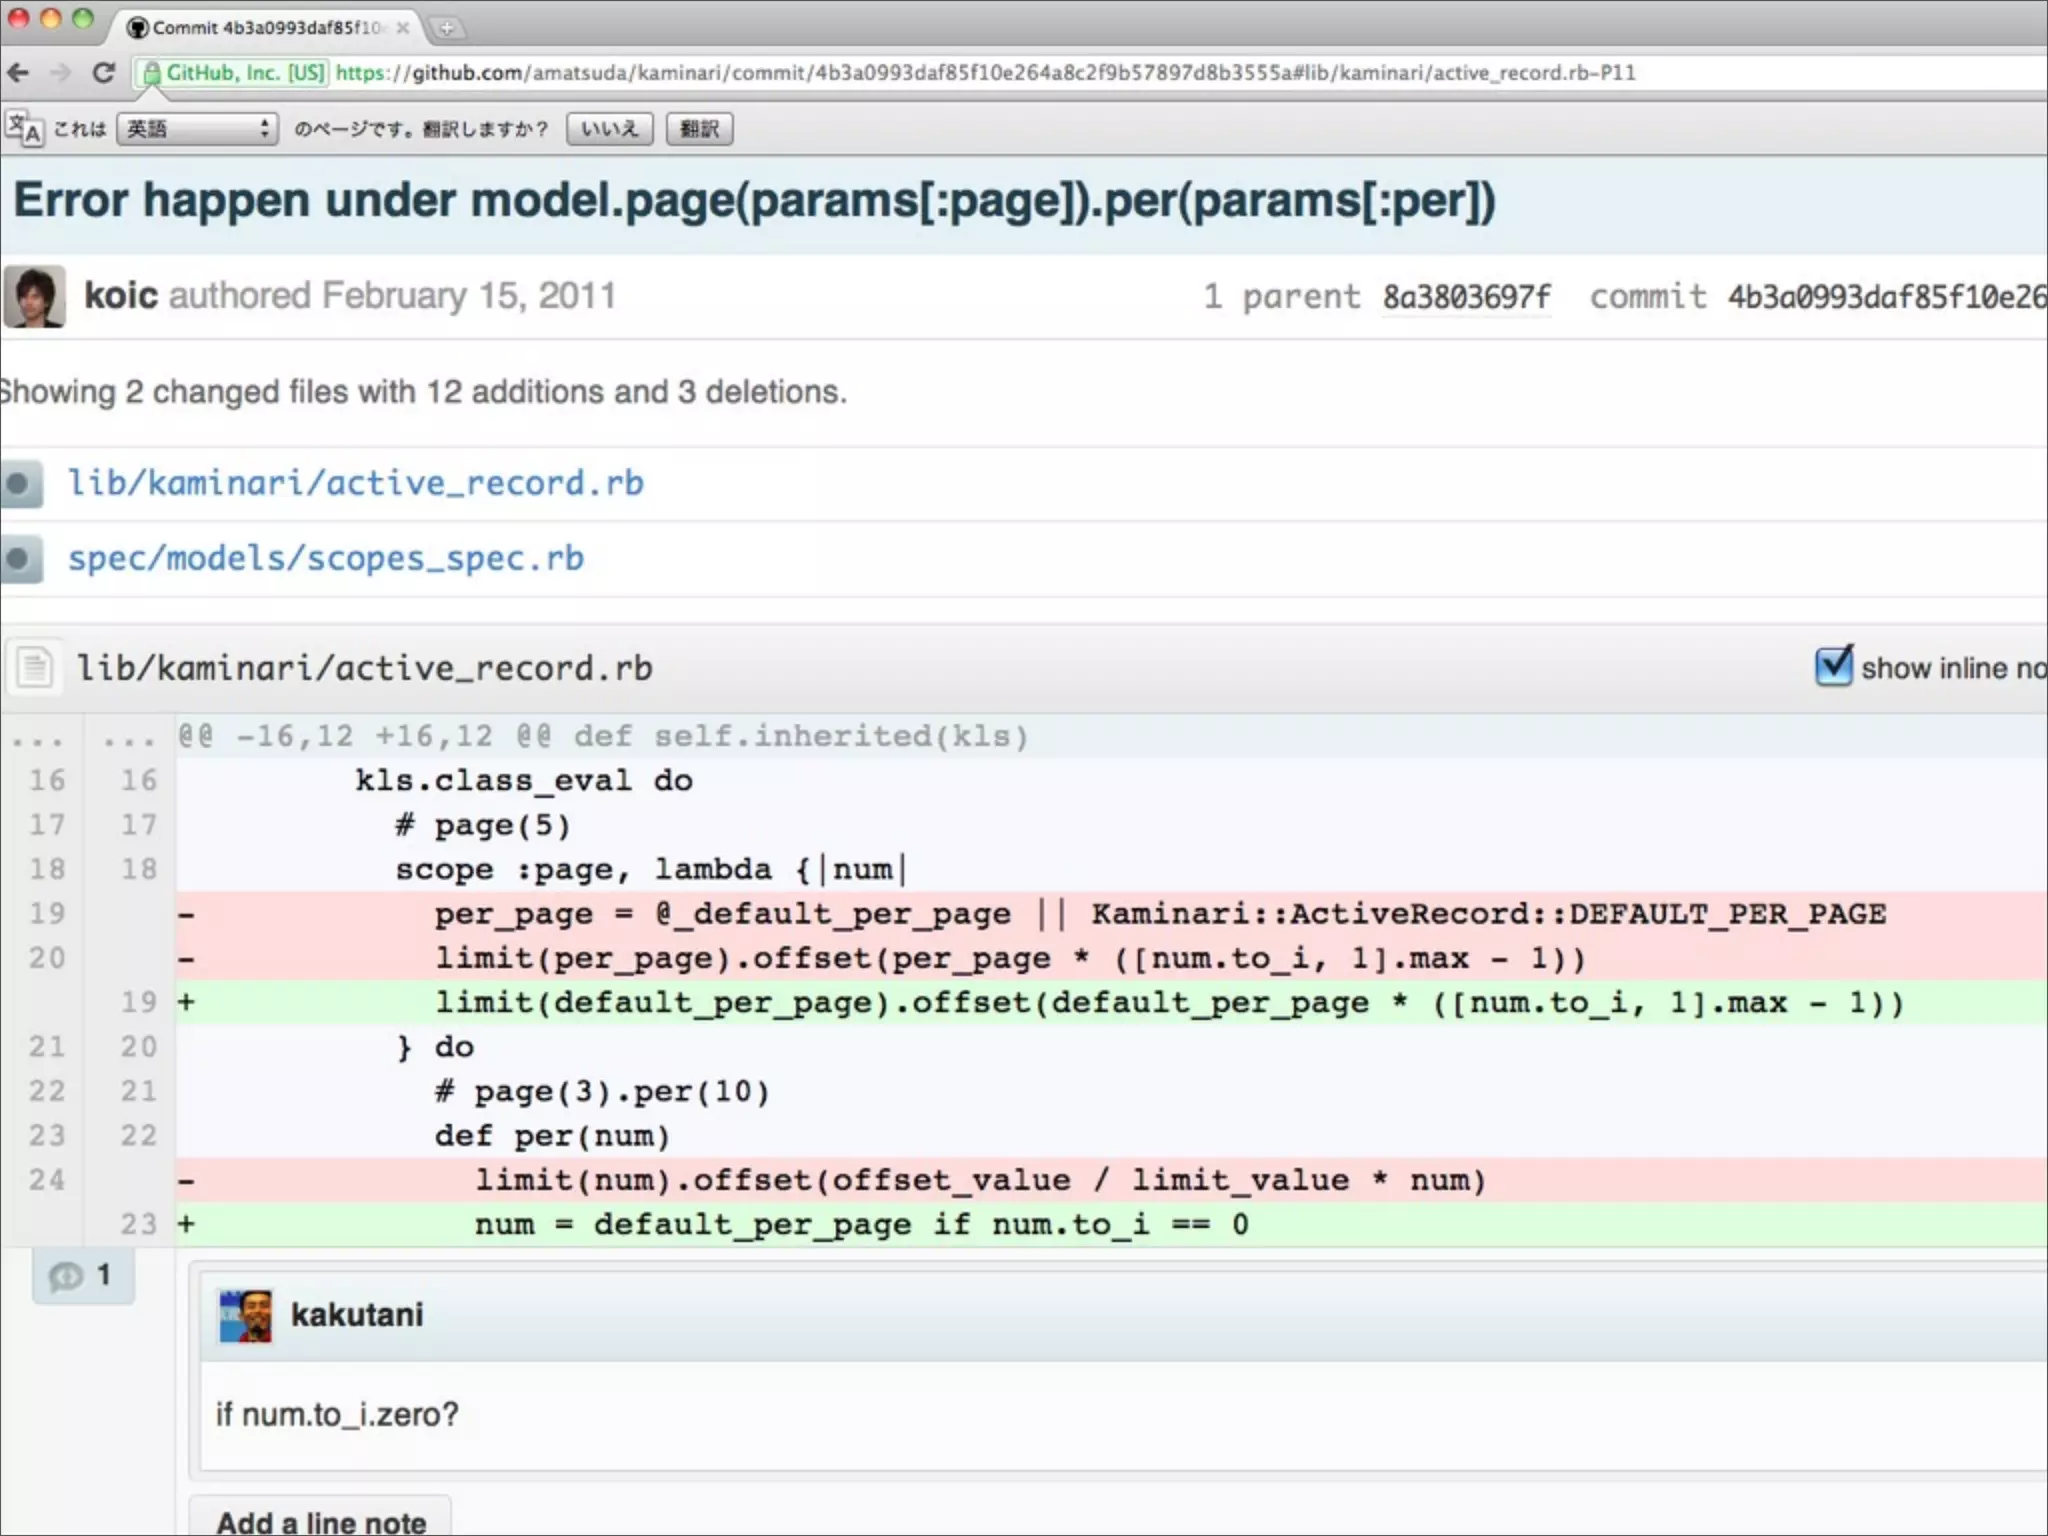Click koic's avatar thumbnail
Viewport: 2048px width, 1536px height.
tap(35, 296)
